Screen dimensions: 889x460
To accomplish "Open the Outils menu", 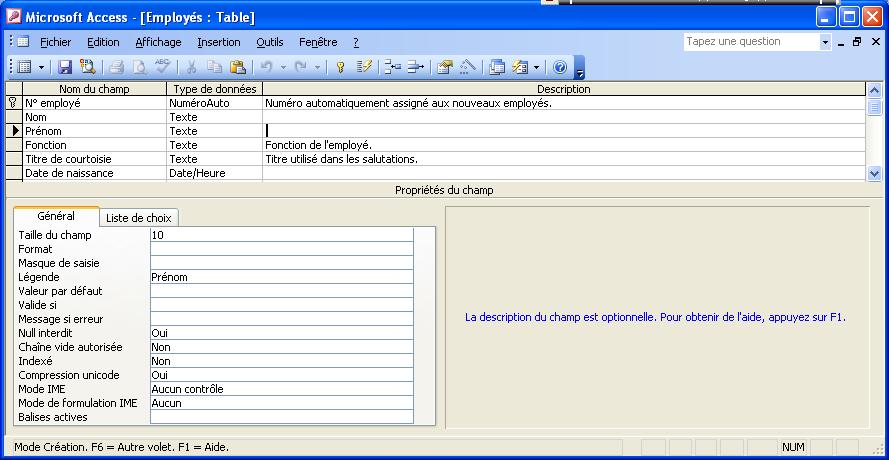I will pos(270,42).
